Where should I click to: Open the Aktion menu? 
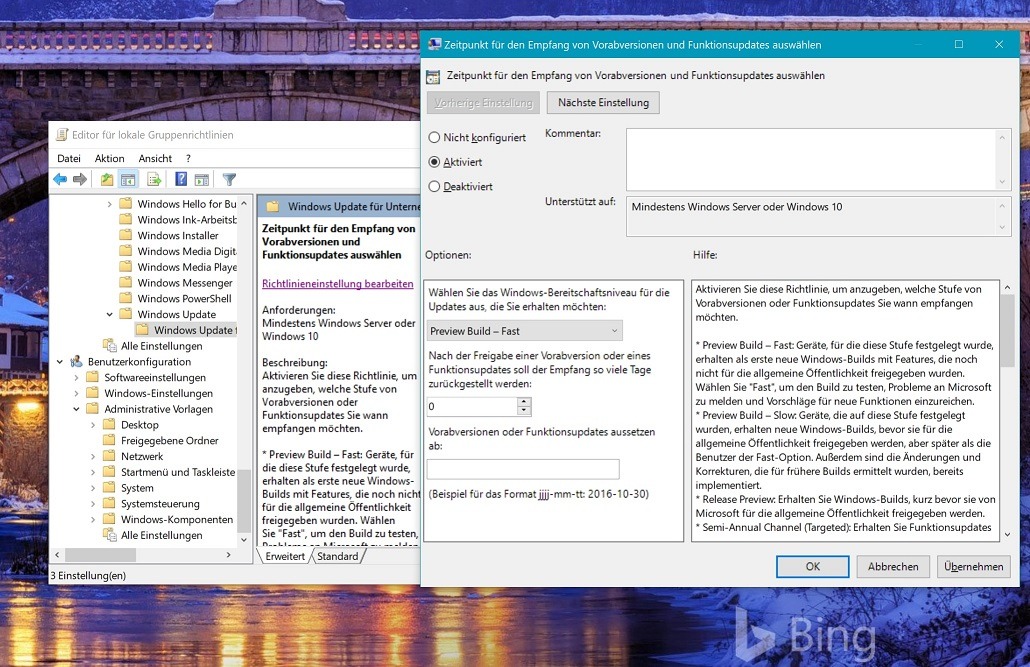point(109,158)
